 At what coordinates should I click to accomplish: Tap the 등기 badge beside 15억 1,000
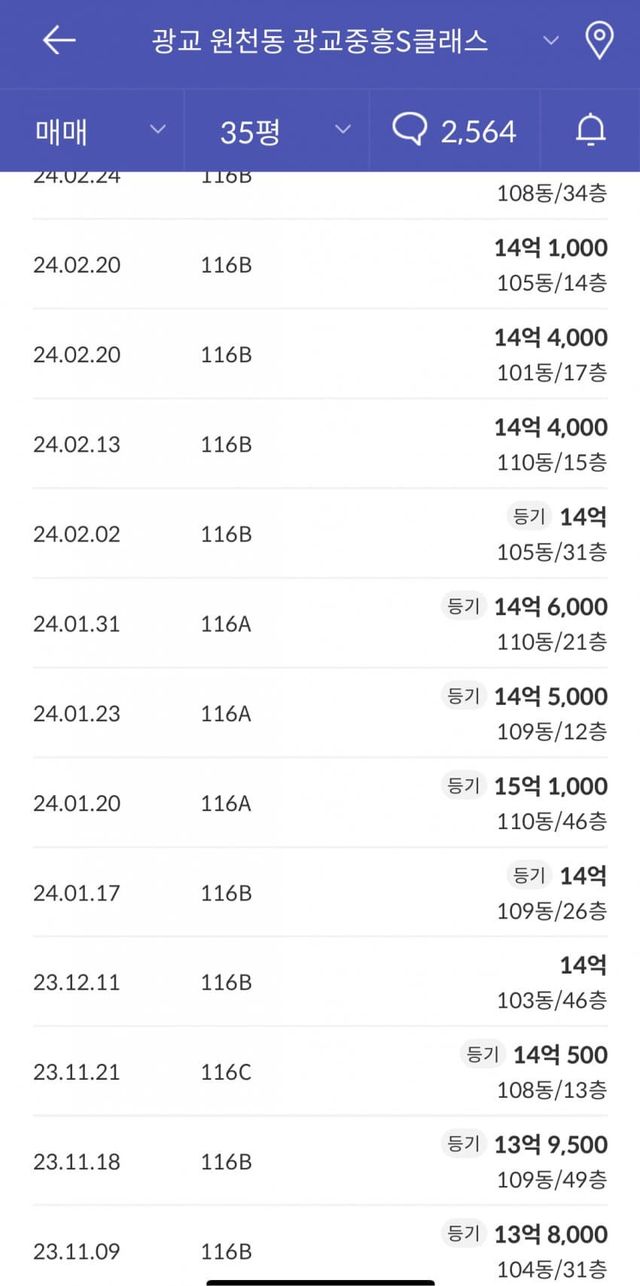[463, 786]
